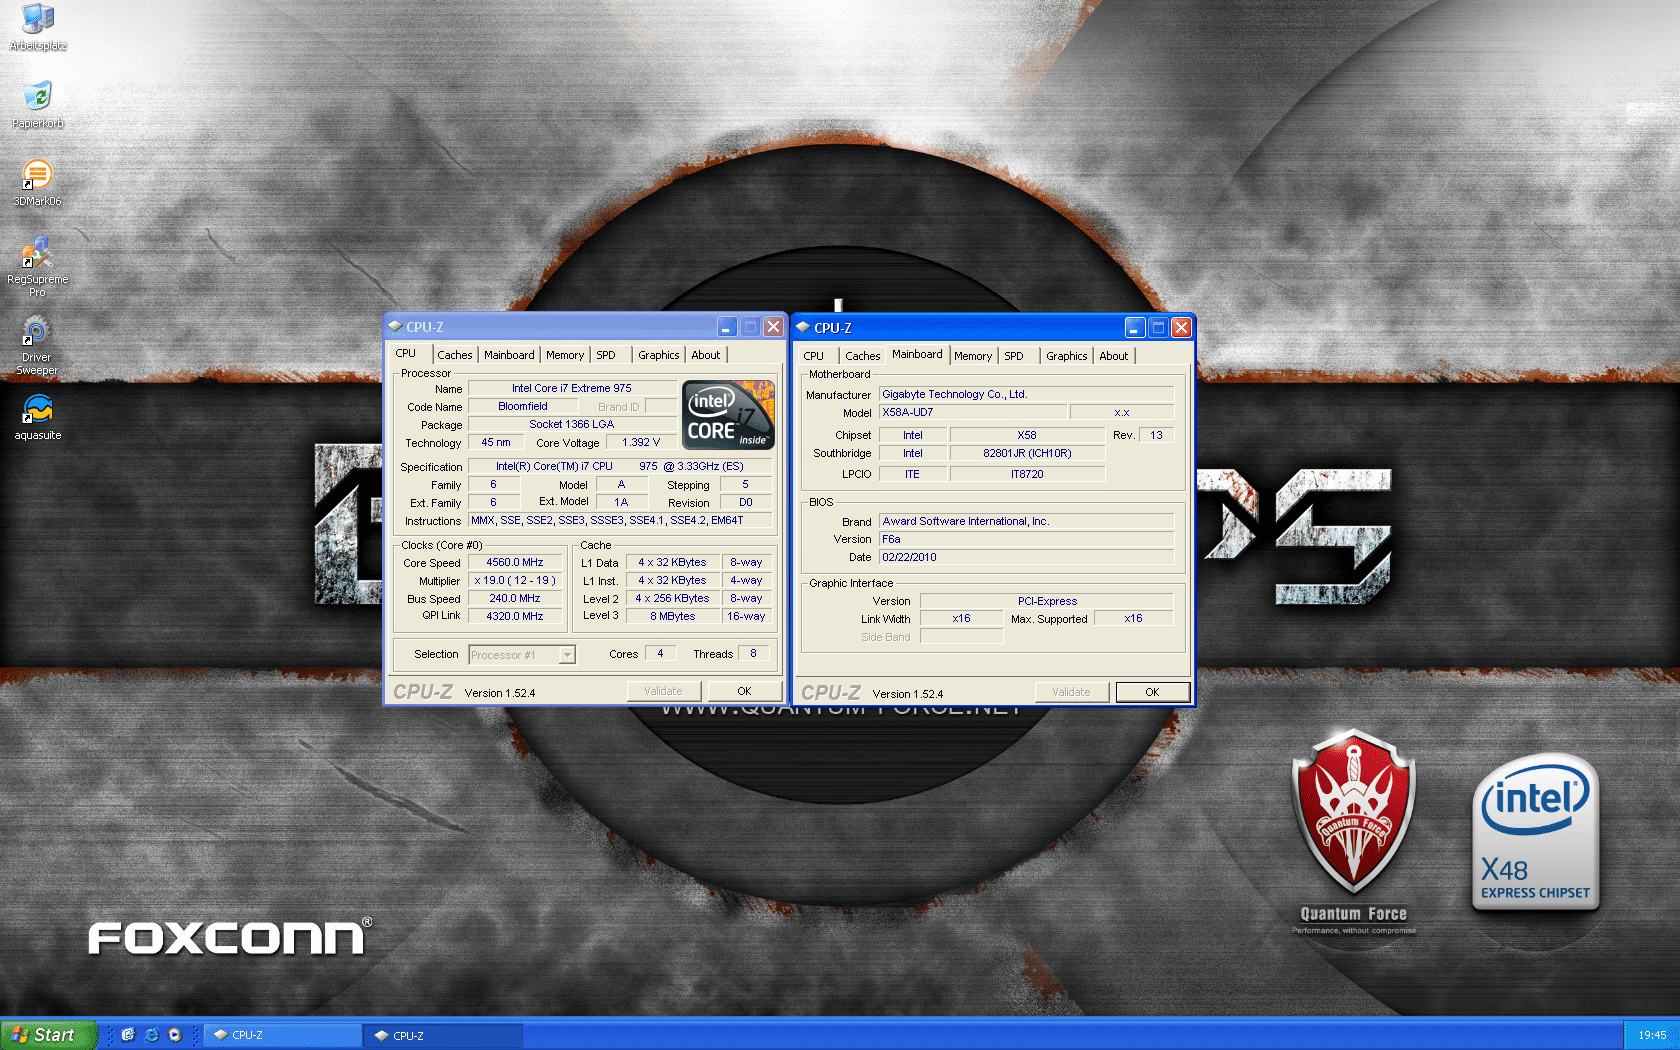Screen dimensions: 1680x1050
Task: Launch Windows Media Player from quick launch
Action: coord(175,1035)
